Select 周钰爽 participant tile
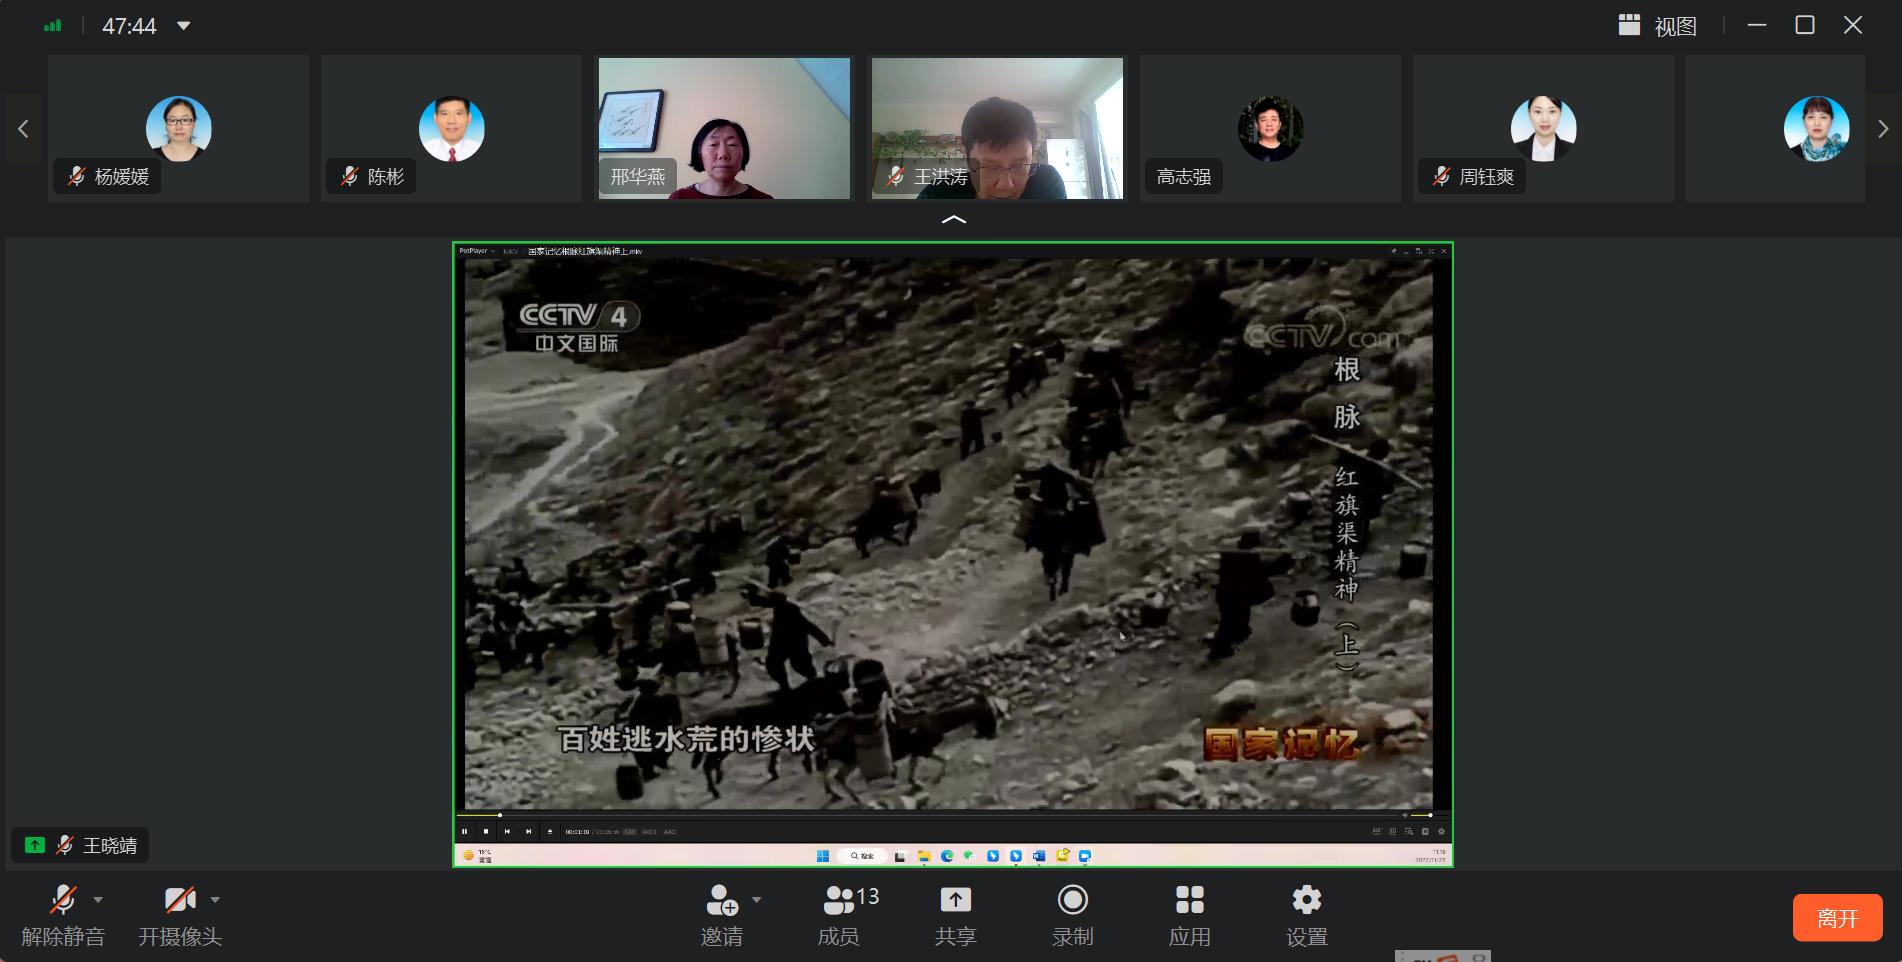The height and width of the screenshot is (962, 1902). click(1543, 129)
